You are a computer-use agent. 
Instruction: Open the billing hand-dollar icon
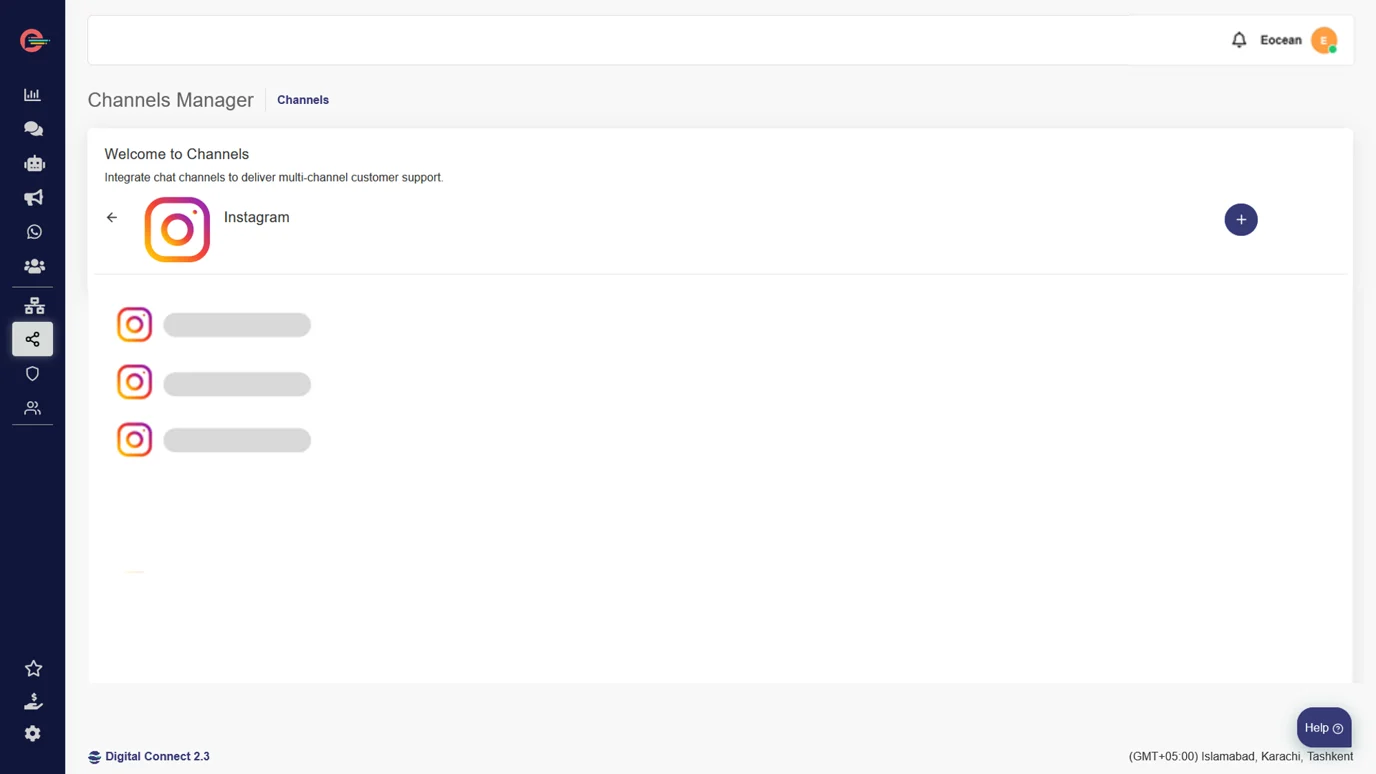coord(33,701)
